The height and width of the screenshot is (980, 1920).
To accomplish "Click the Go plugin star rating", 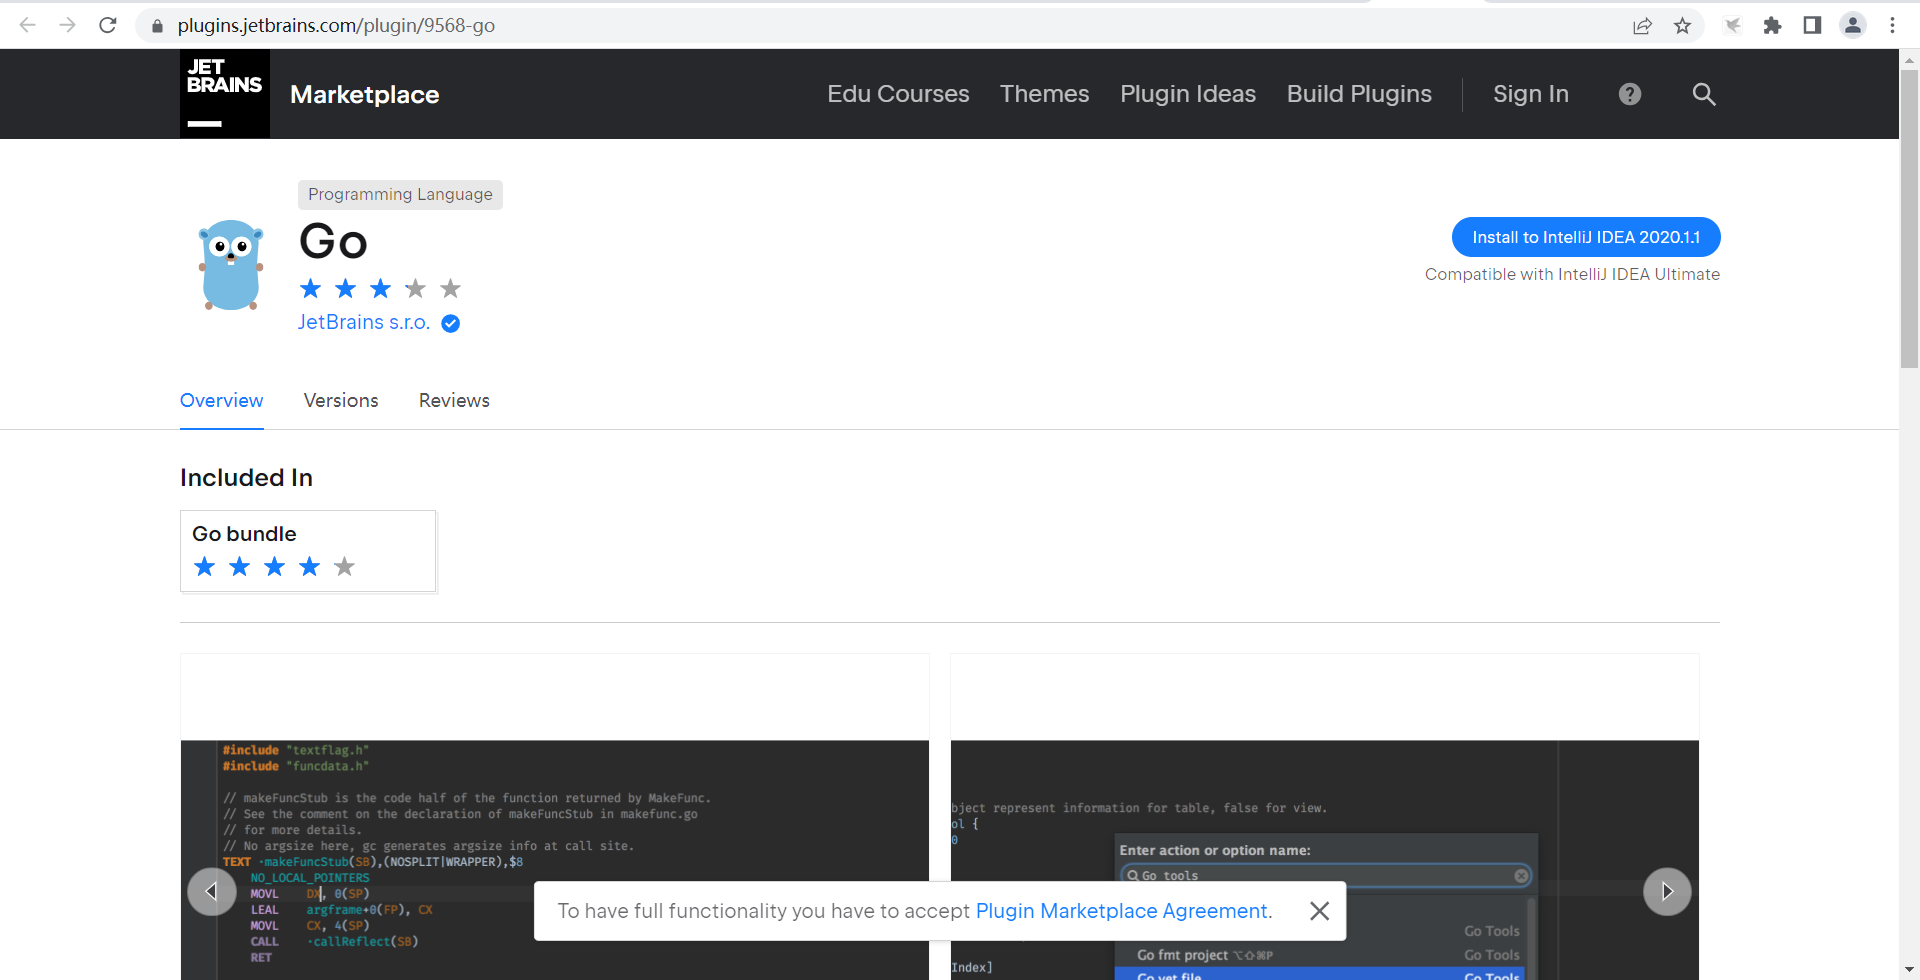I will [380, 289].
